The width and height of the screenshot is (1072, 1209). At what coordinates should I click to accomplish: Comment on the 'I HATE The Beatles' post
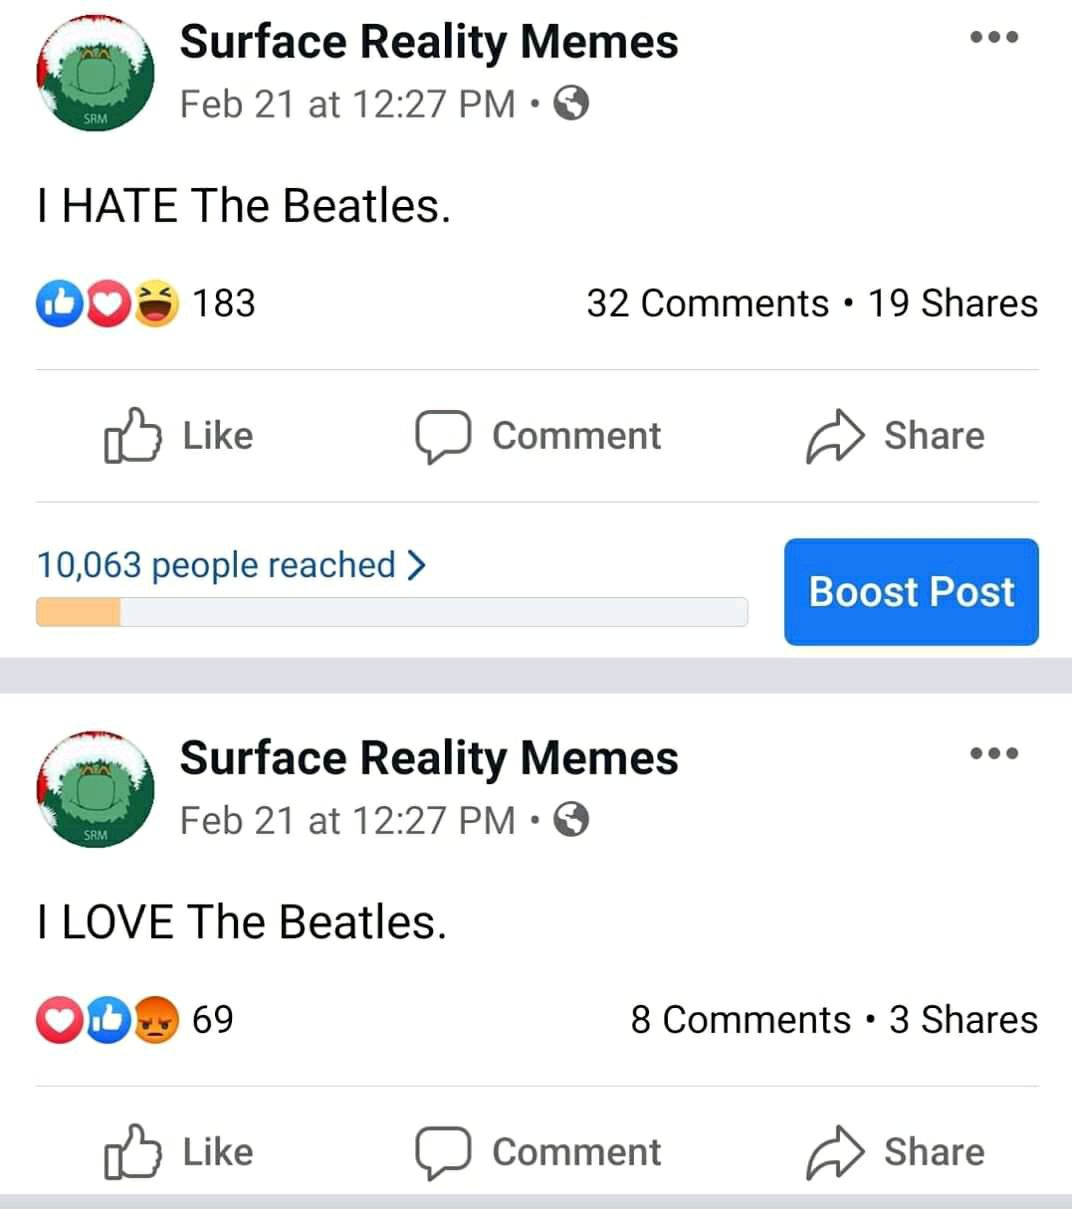point(538,436)
